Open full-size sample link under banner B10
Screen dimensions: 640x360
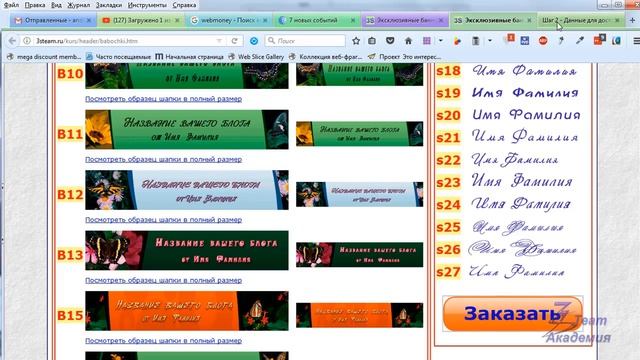(x=163, y=99)
